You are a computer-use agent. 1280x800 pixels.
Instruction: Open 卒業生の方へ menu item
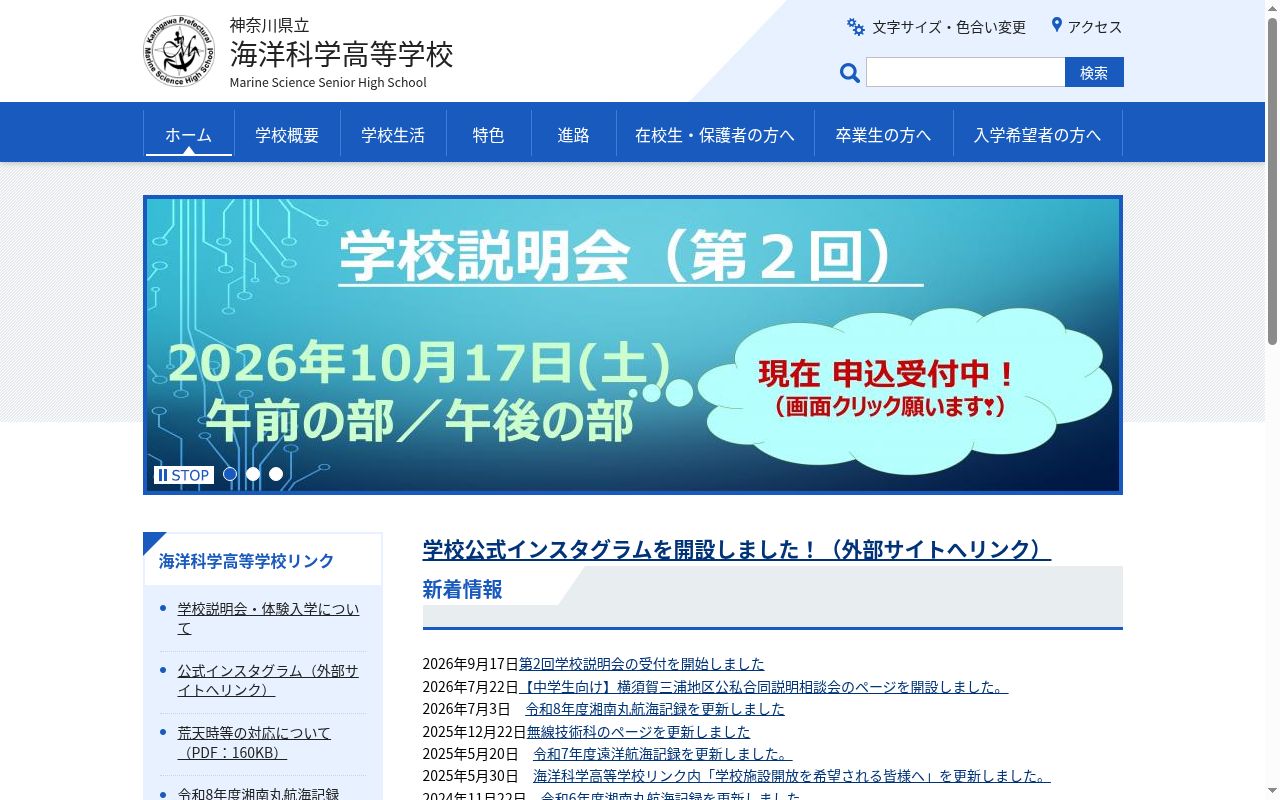coord(883,134)
